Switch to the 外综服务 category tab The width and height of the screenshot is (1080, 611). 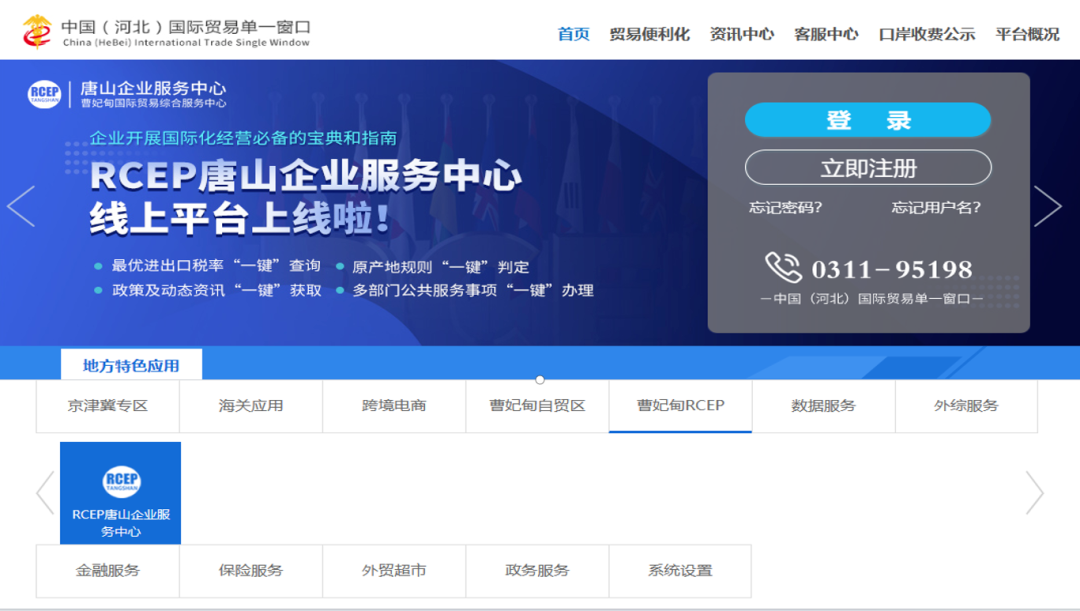click(966, 406)
